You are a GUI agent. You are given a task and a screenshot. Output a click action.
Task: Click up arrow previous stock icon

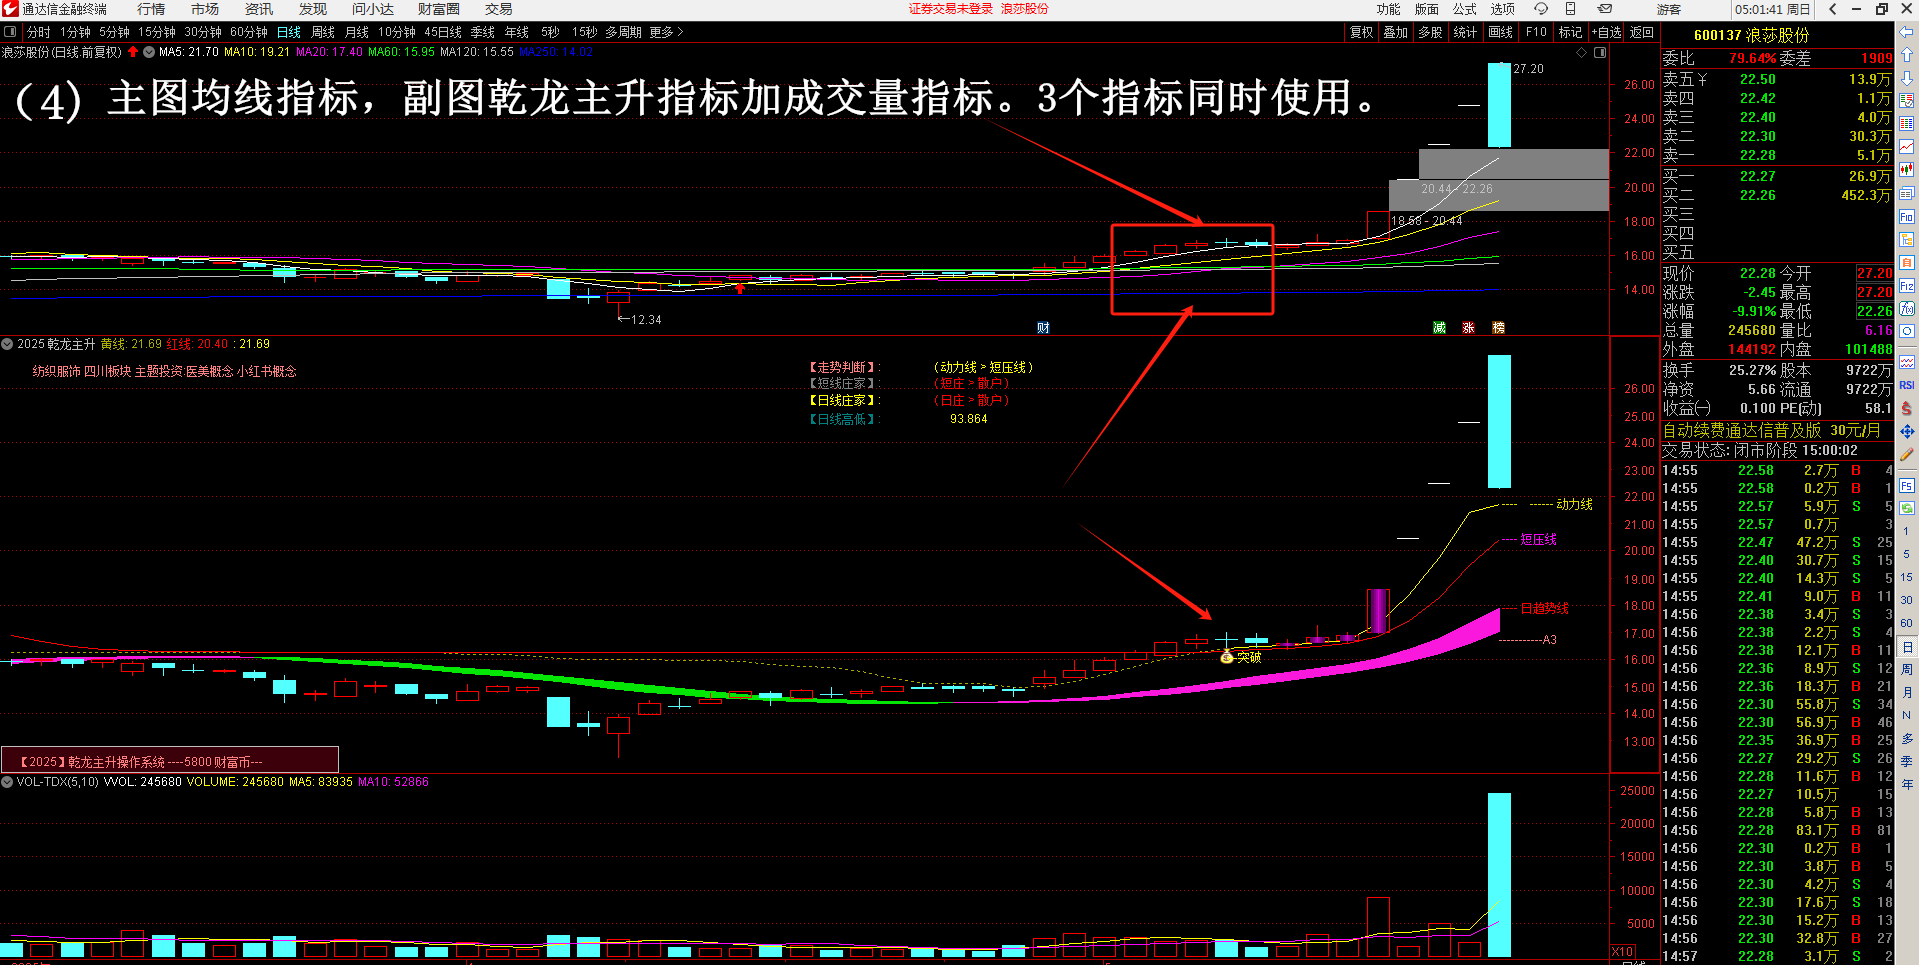pos(1907,55)
